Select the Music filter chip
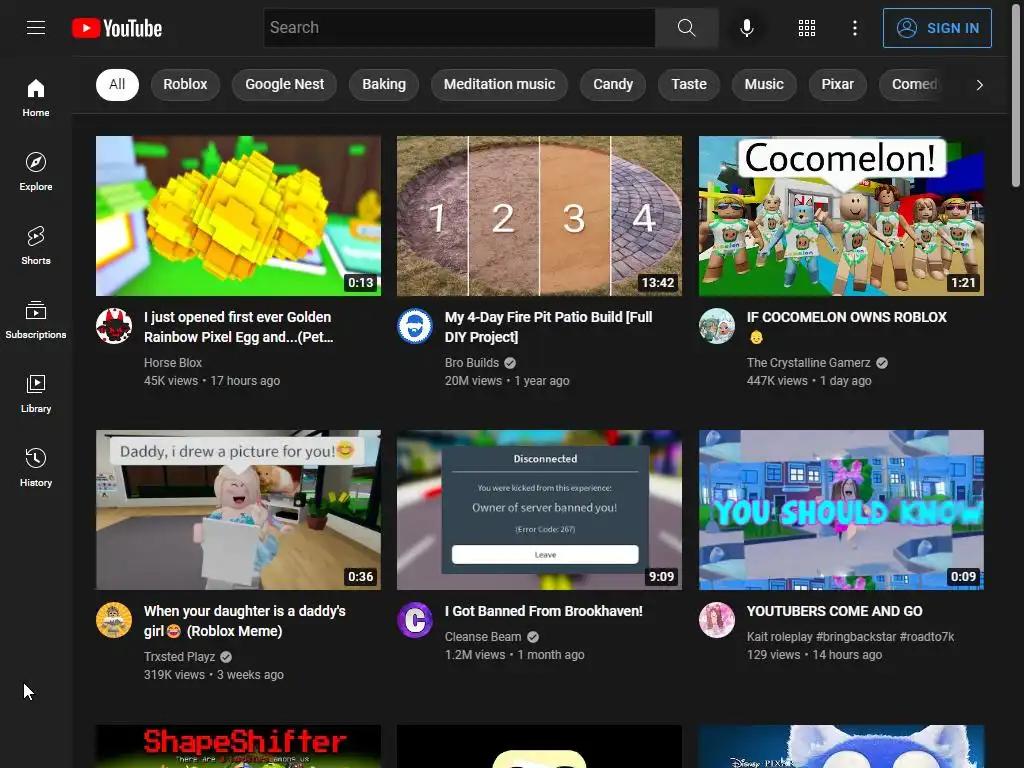Screen dimensions: 1024x768 [x=764, y=84]
